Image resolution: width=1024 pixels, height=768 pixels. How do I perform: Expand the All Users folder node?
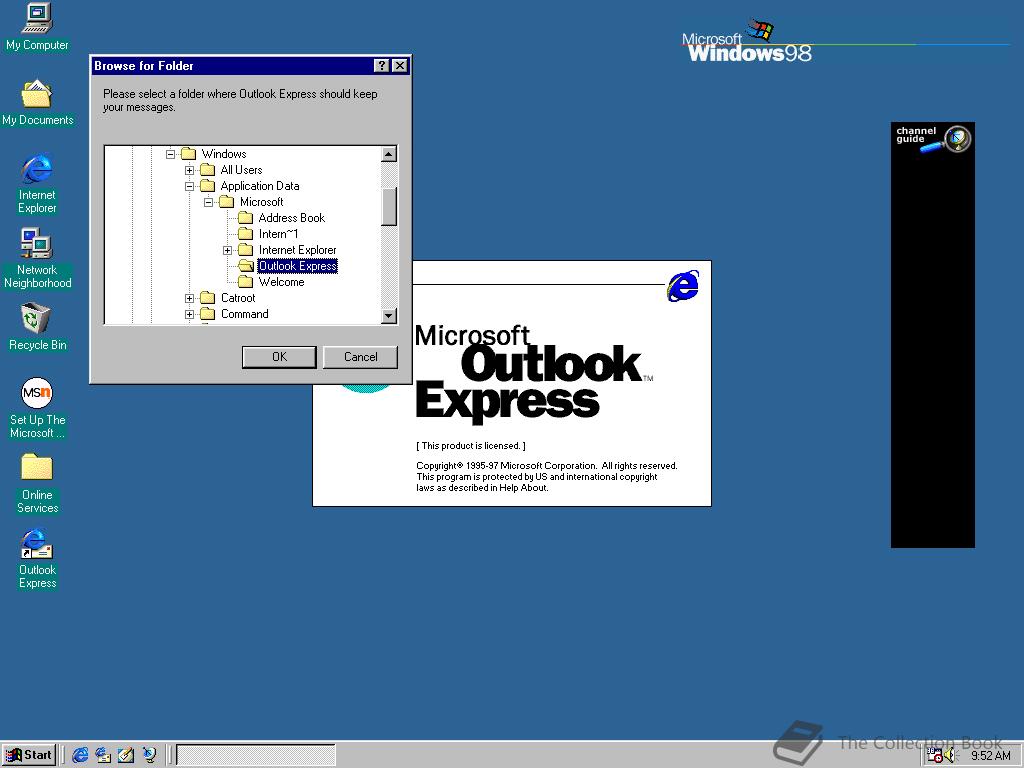(x=189, y=170)
